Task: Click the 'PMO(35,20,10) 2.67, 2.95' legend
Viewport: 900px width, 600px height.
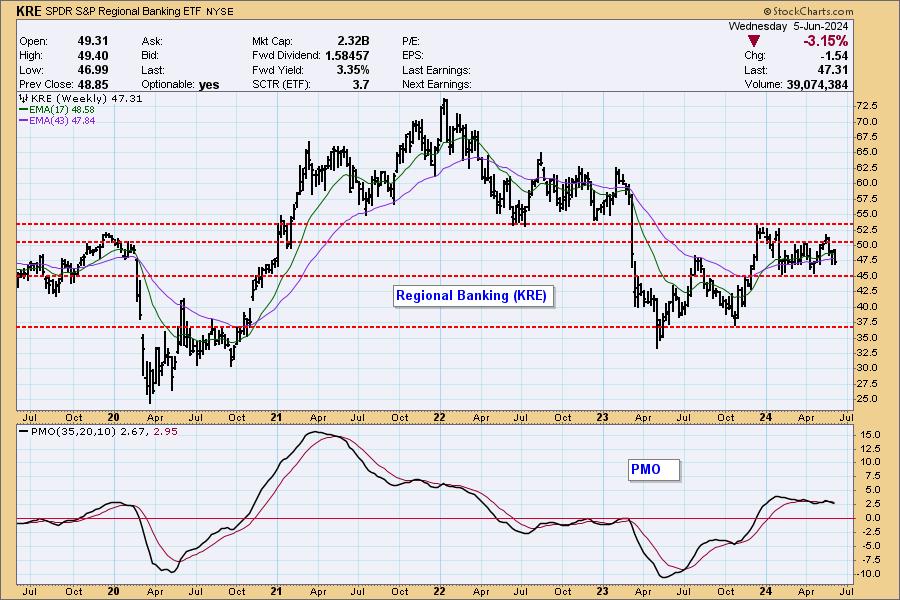Action: coord(99,431)
